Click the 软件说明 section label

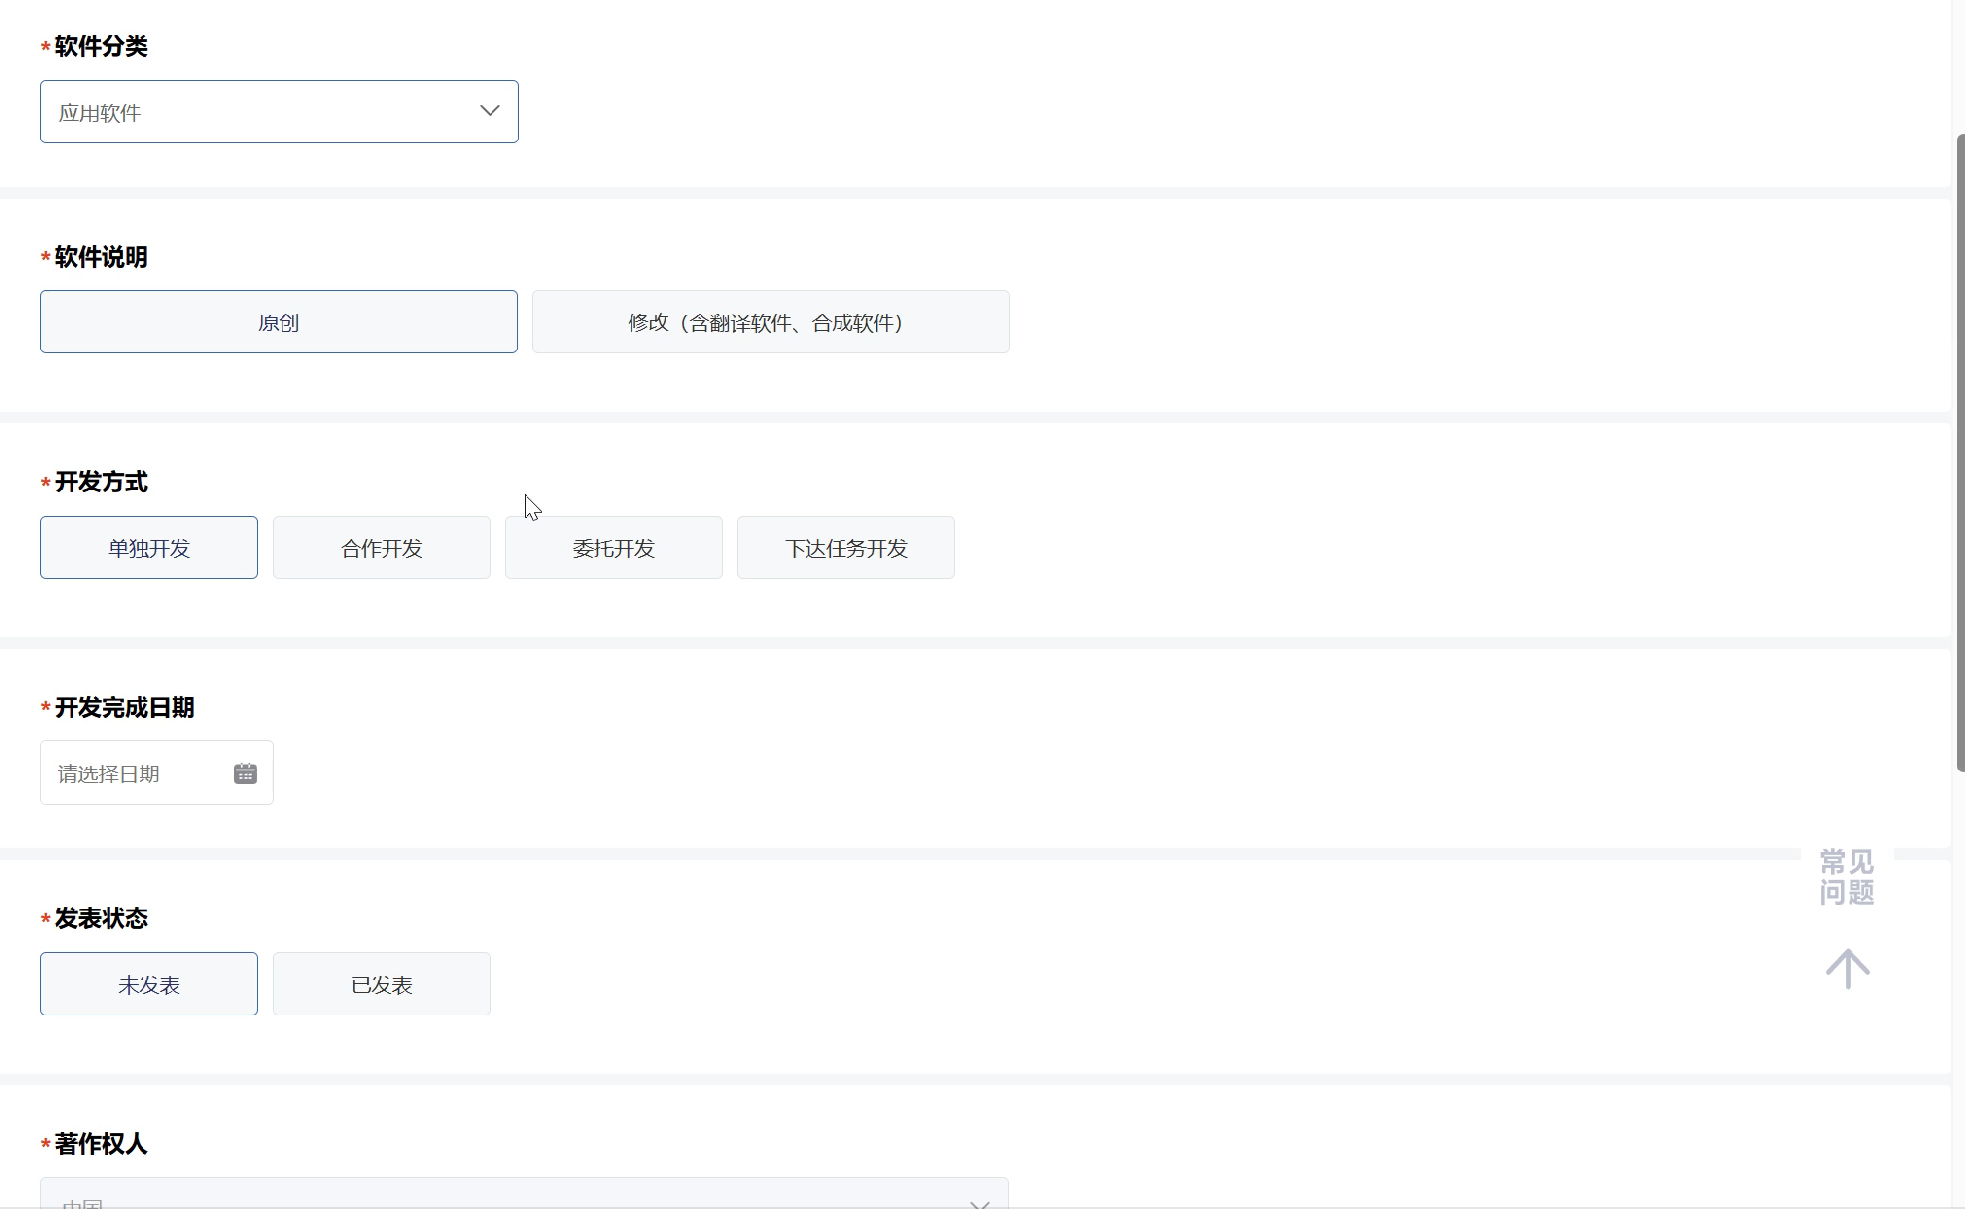tap(100, 257)
